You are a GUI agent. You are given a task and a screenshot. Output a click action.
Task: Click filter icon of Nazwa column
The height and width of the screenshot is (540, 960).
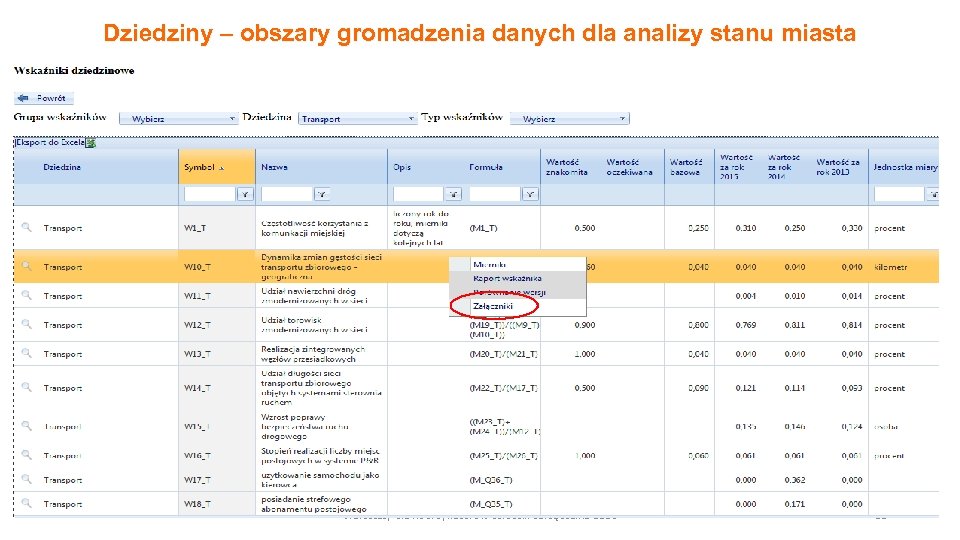322,194
